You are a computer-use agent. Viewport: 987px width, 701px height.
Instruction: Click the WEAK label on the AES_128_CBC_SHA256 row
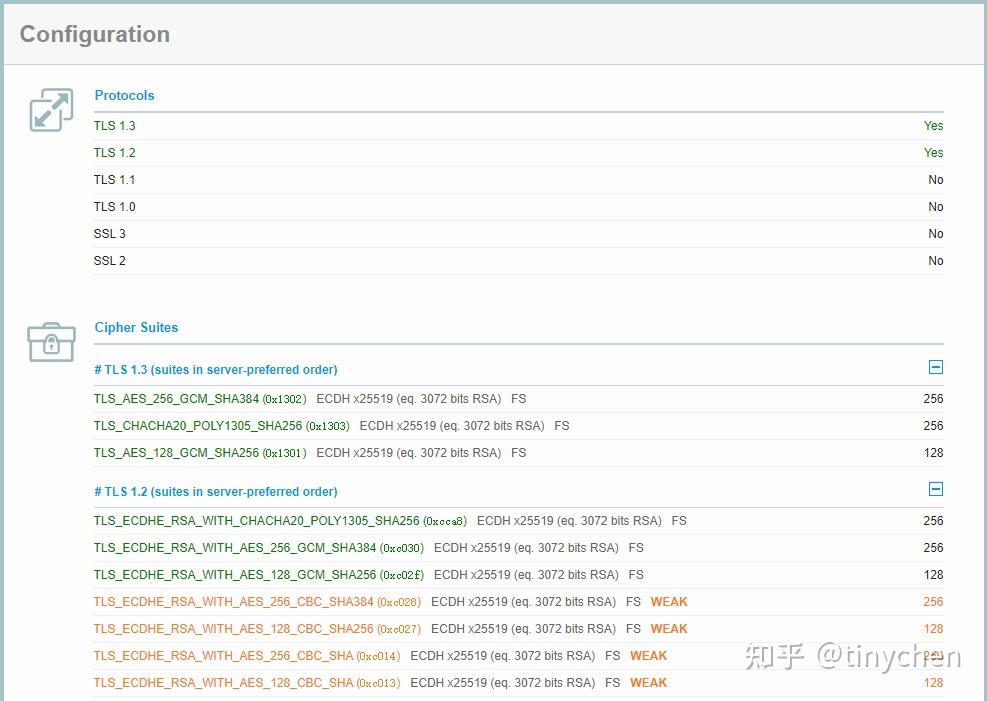[x=668, y=628]
